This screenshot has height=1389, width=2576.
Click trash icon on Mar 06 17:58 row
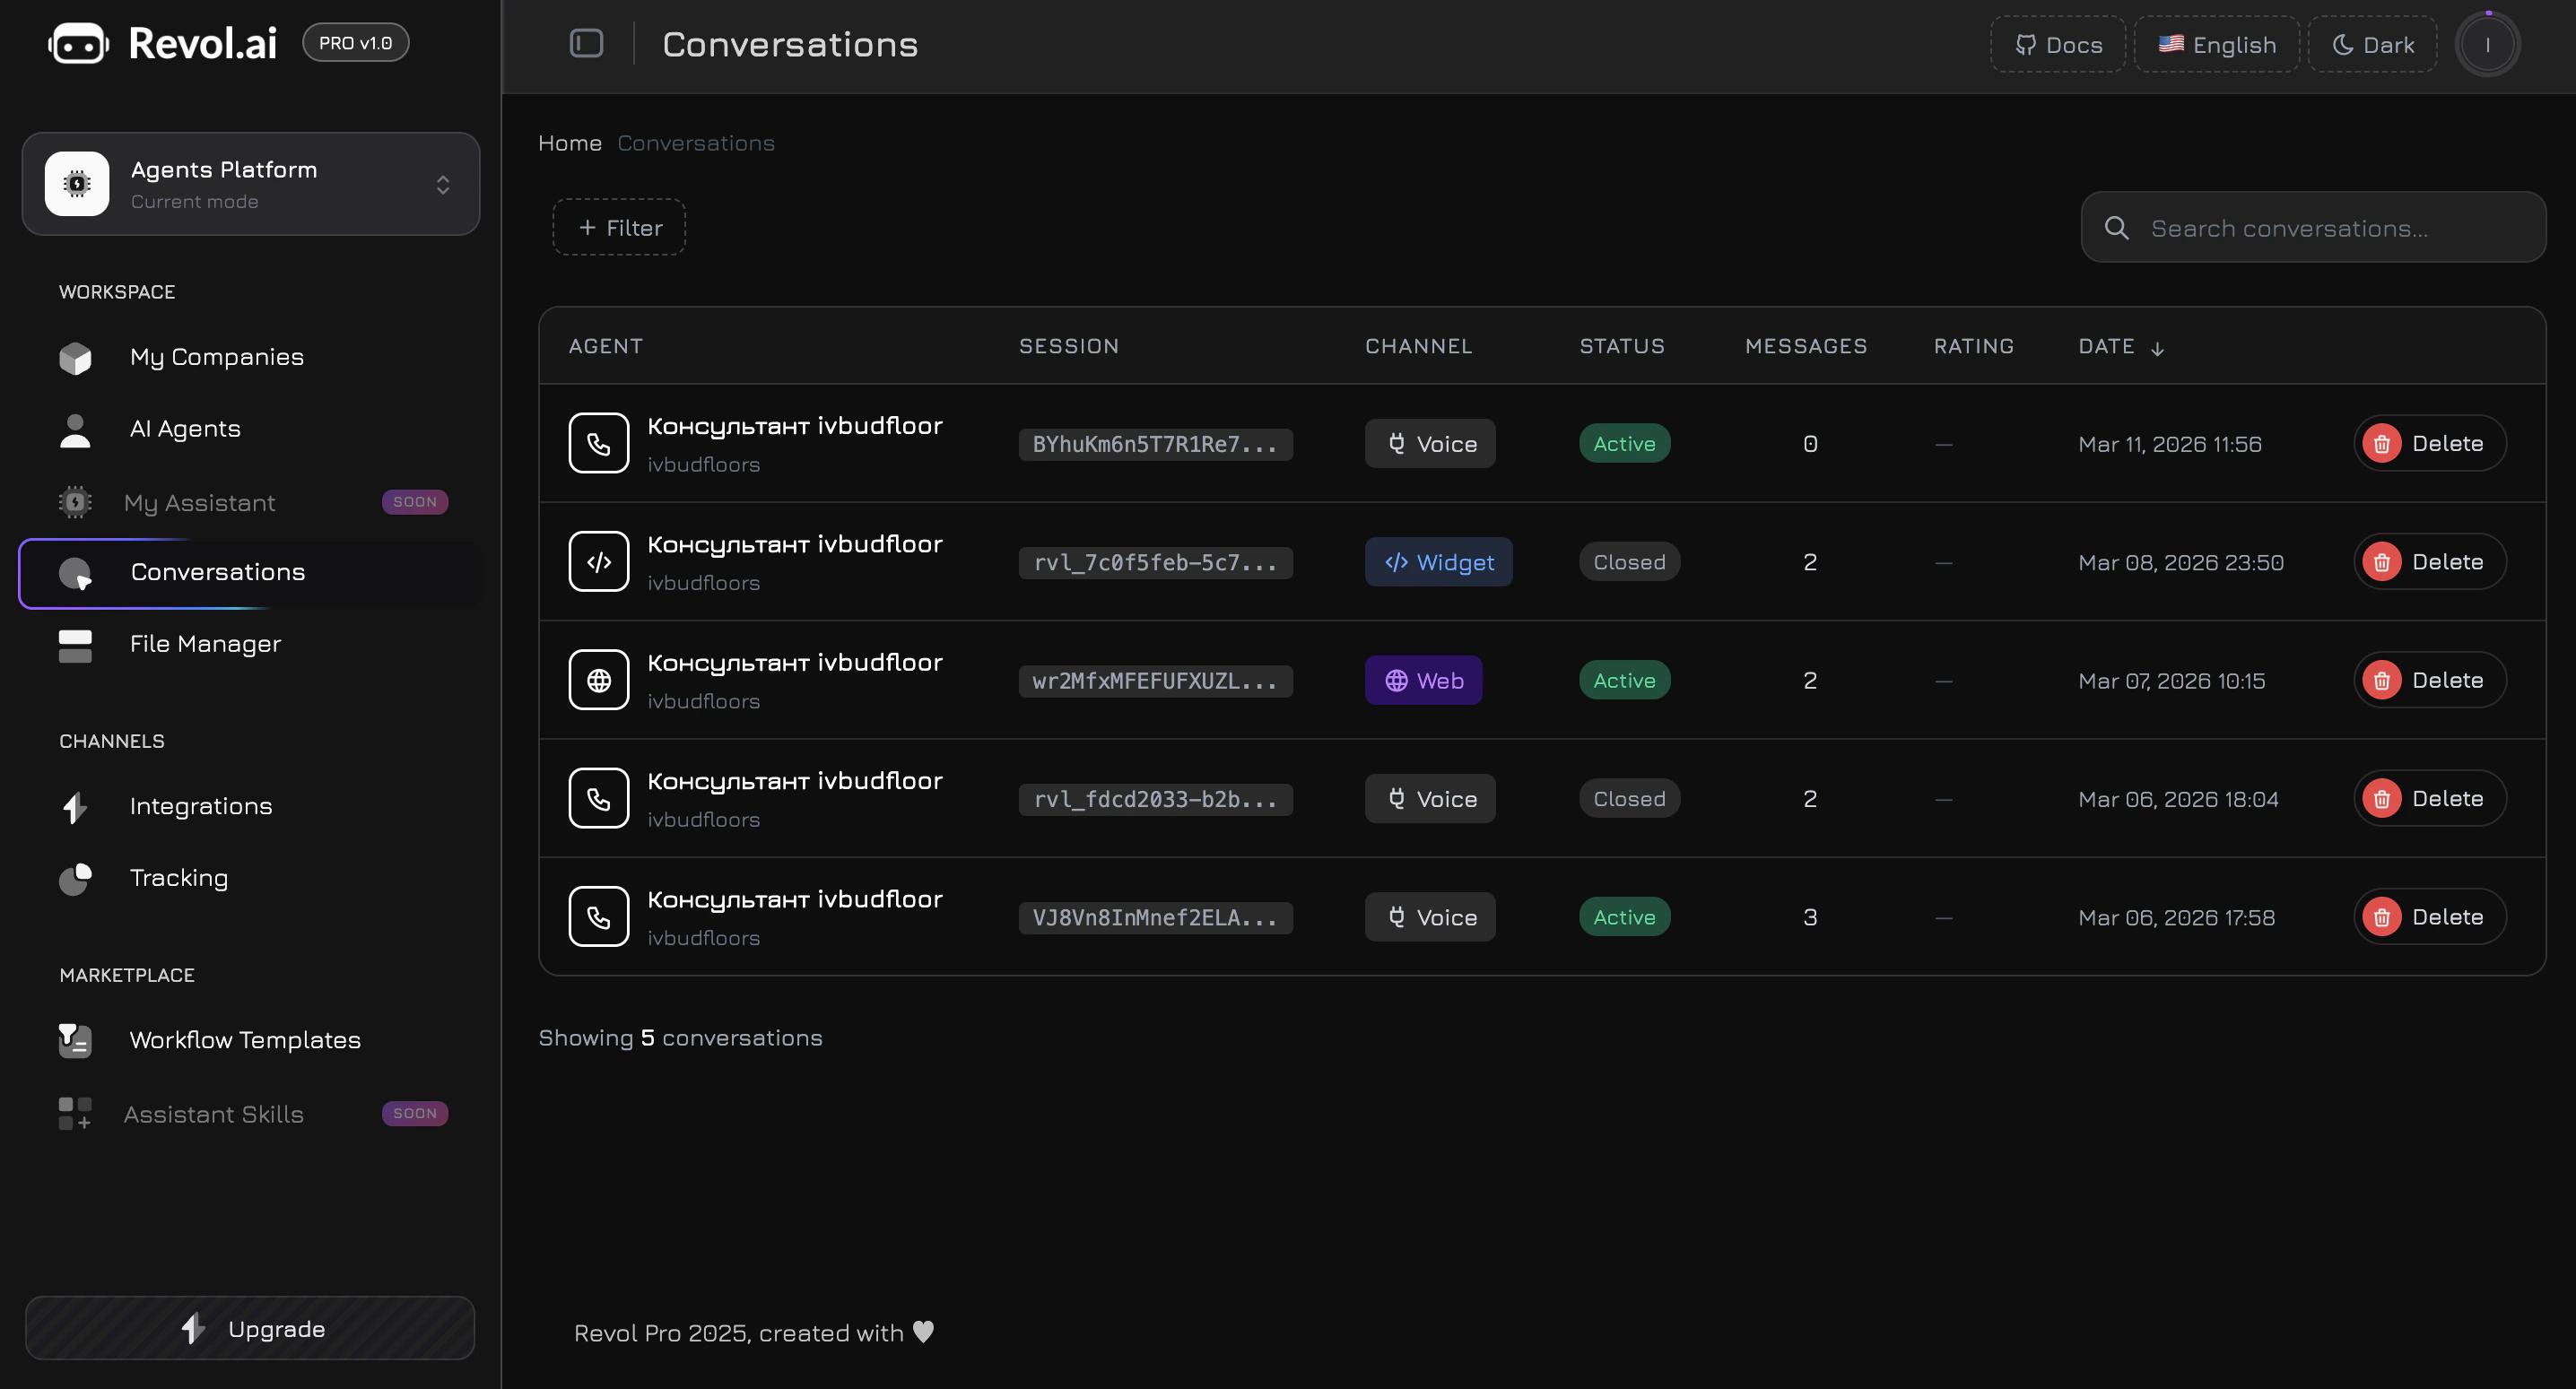(x=2382, y=917)
